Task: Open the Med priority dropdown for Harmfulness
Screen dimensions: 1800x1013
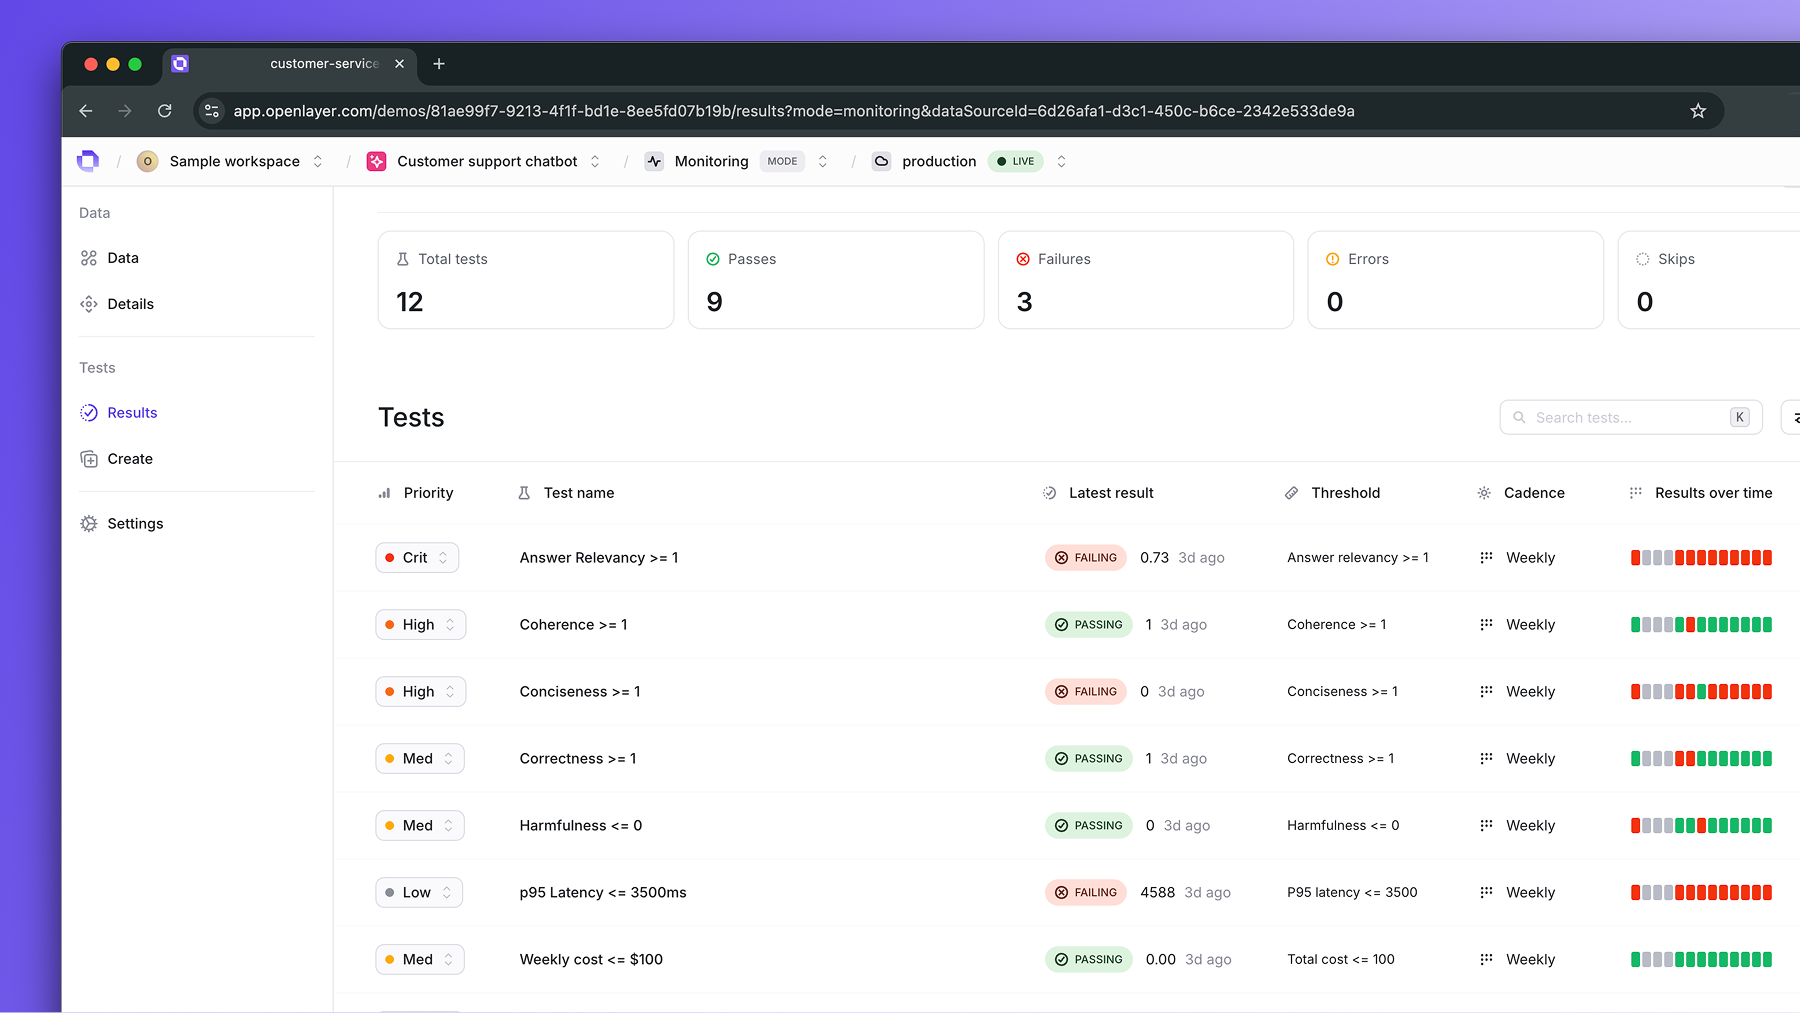Action: click(420, 826)
